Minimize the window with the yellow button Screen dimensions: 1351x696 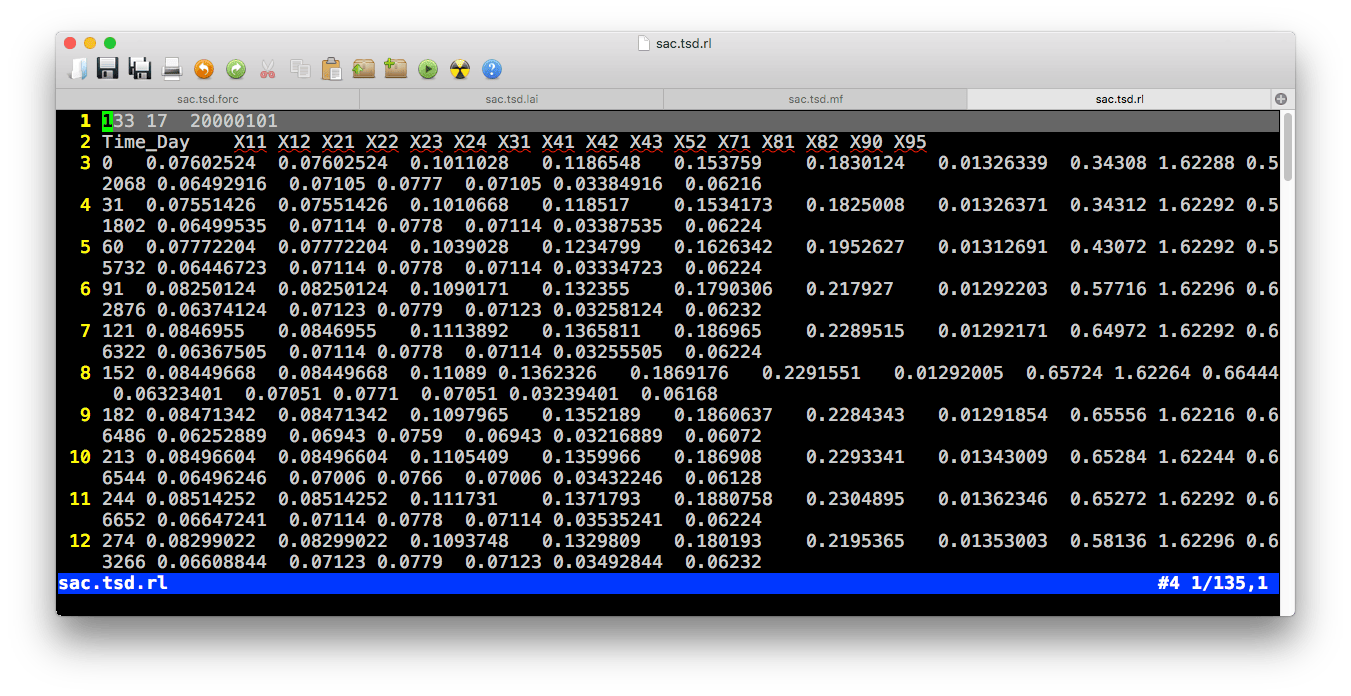pyautogui.click(x=90, y=43)
